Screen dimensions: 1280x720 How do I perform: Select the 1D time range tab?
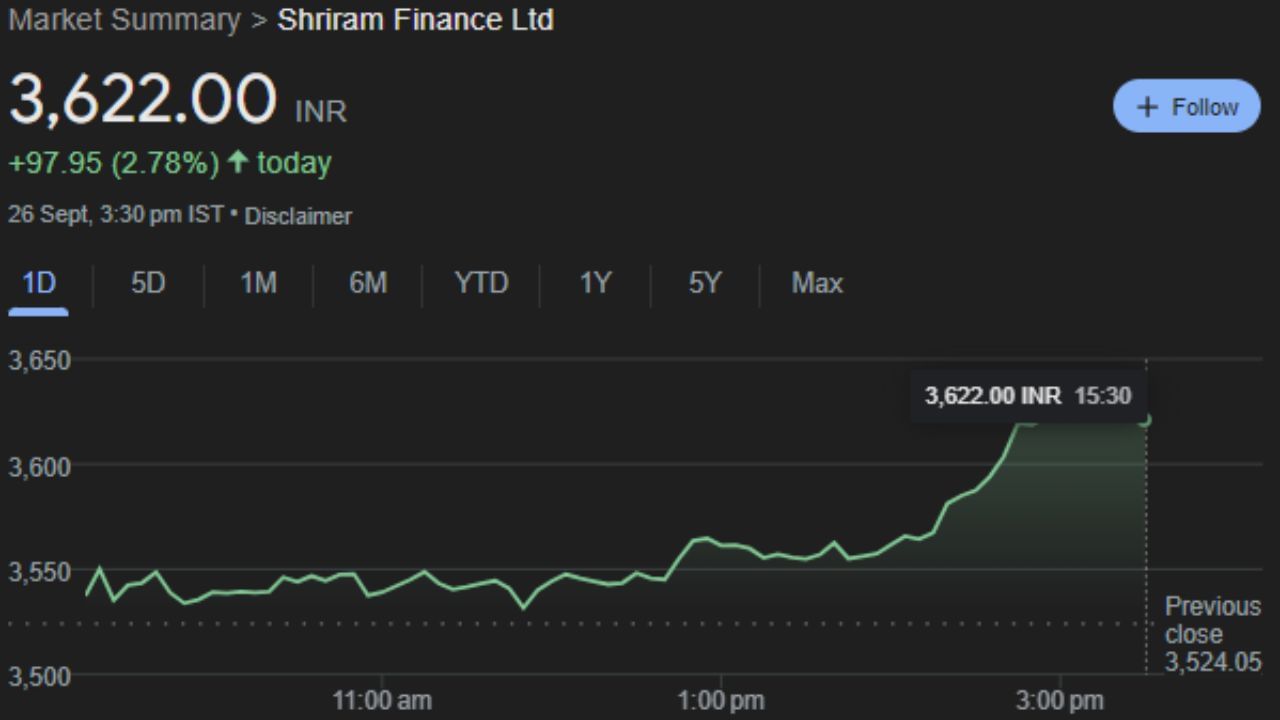38,284
